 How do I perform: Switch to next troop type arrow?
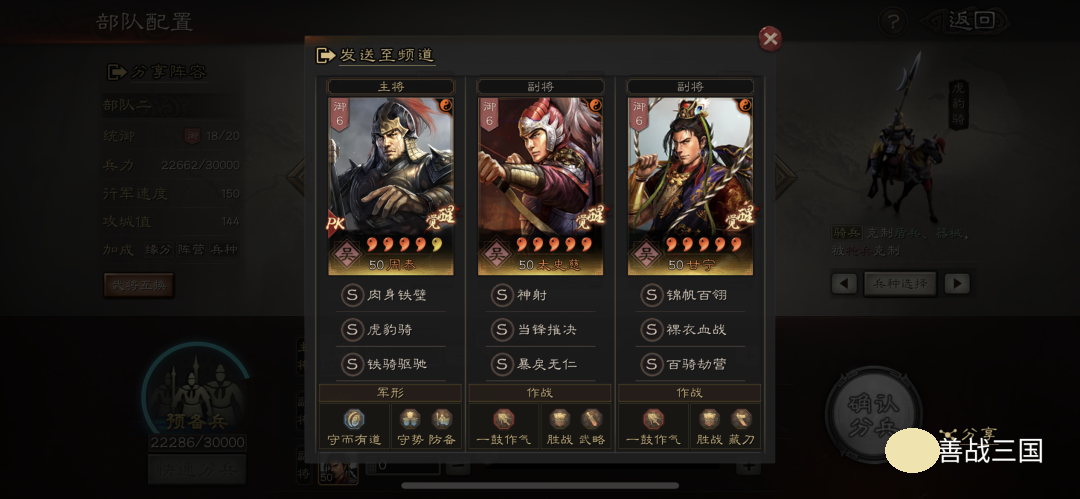tap(957, 283)
